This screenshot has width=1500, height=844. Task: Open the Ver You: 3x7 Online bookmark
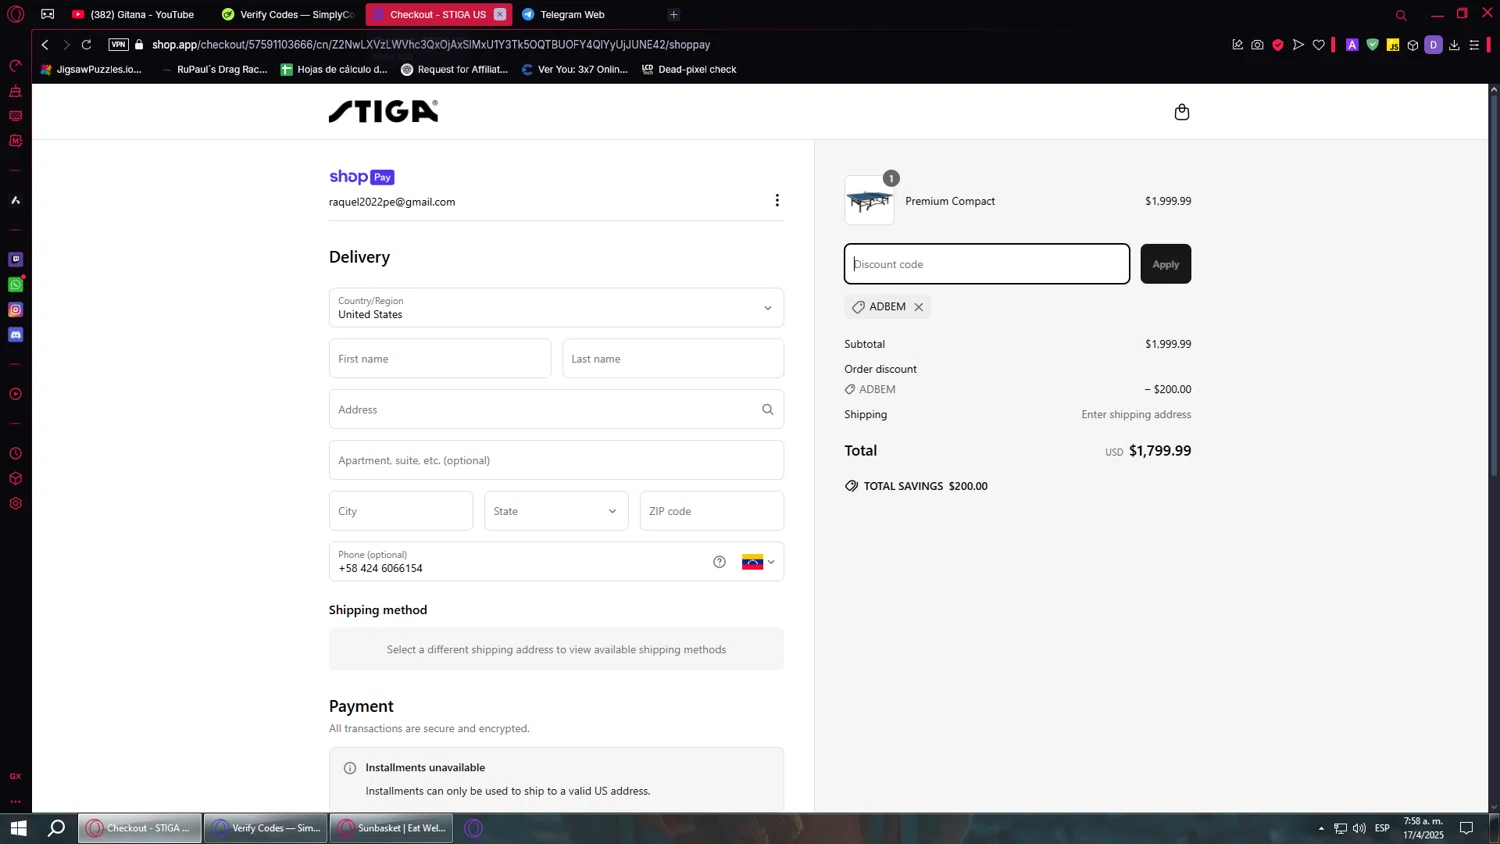coord(575,70)
